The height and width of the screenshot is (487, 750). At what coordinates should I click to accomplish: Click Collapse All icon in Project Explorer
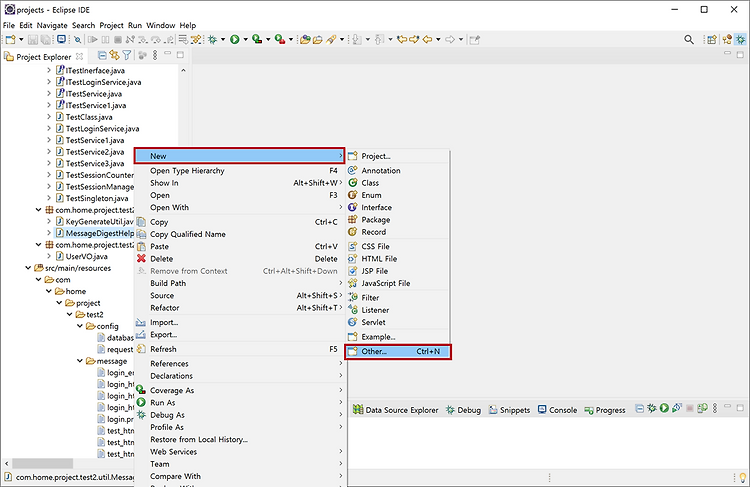coord(102,55)
